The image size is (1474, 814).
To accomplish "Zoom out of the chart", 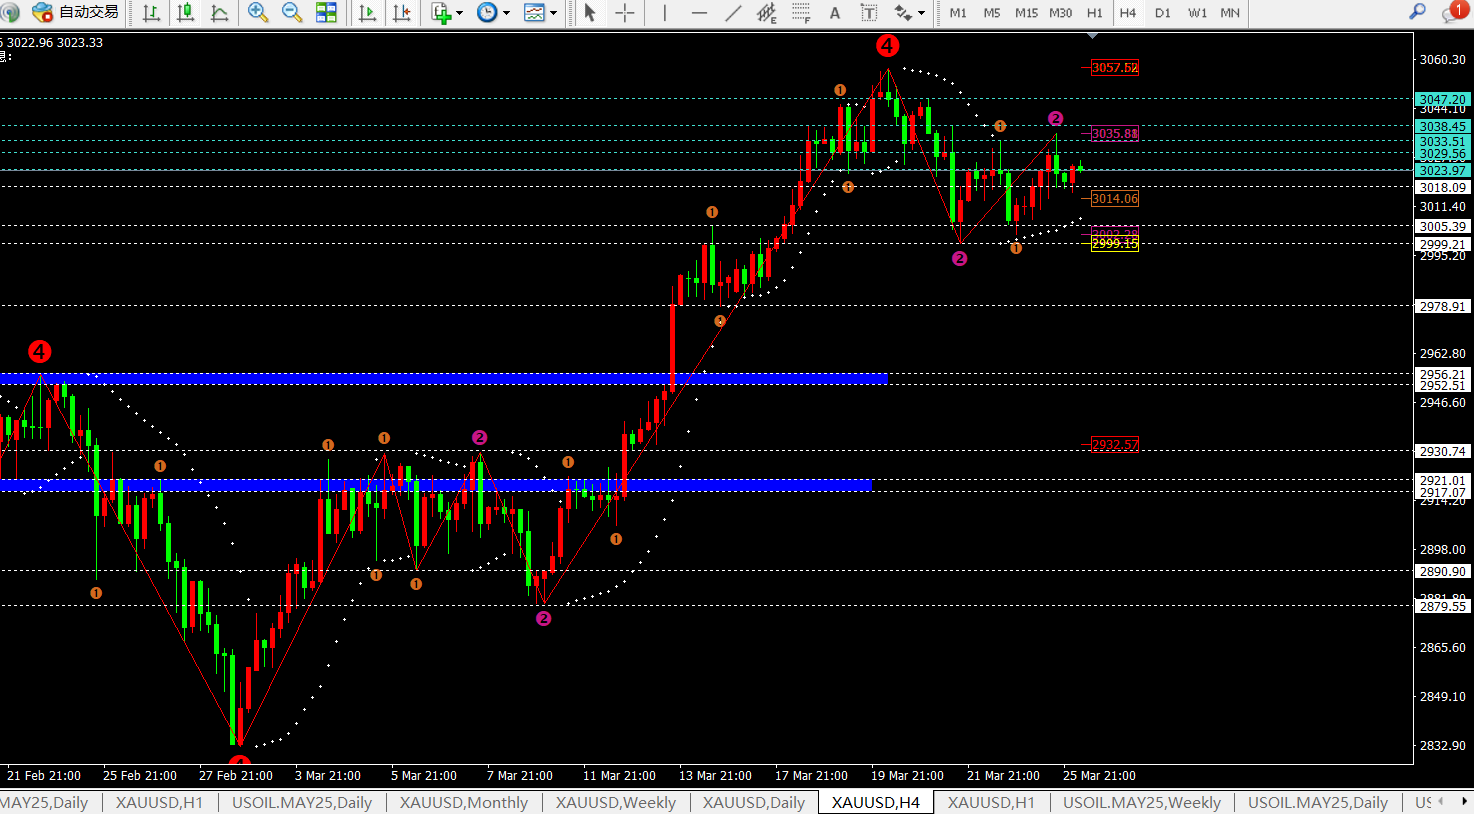I will coord(292,13).
